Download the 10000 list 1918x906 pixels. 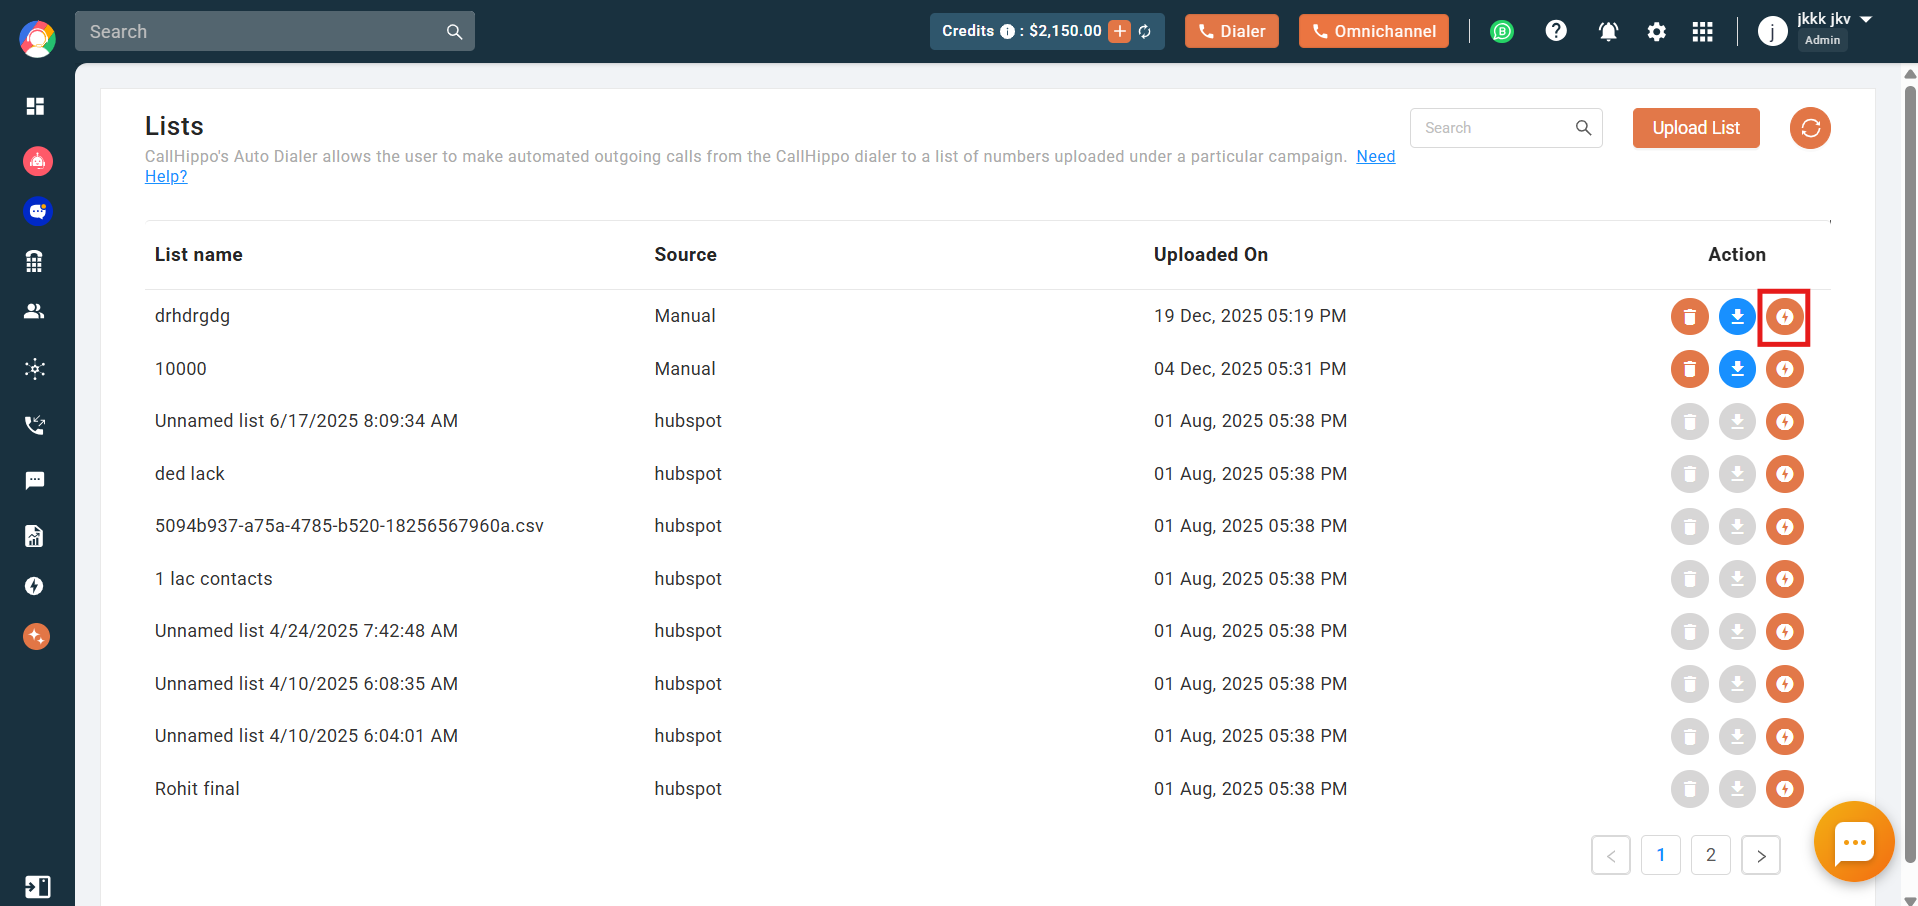click(x=1738, y=369)
